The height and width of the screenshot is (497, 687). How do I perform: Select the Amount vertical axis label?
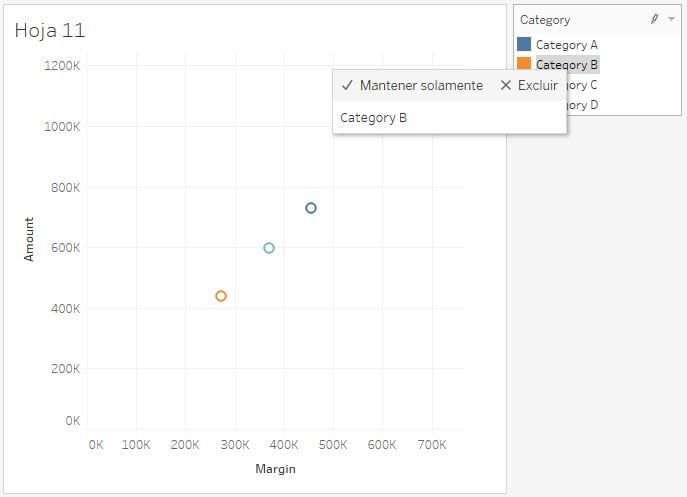pyautogui.click(x=29, y=240)
